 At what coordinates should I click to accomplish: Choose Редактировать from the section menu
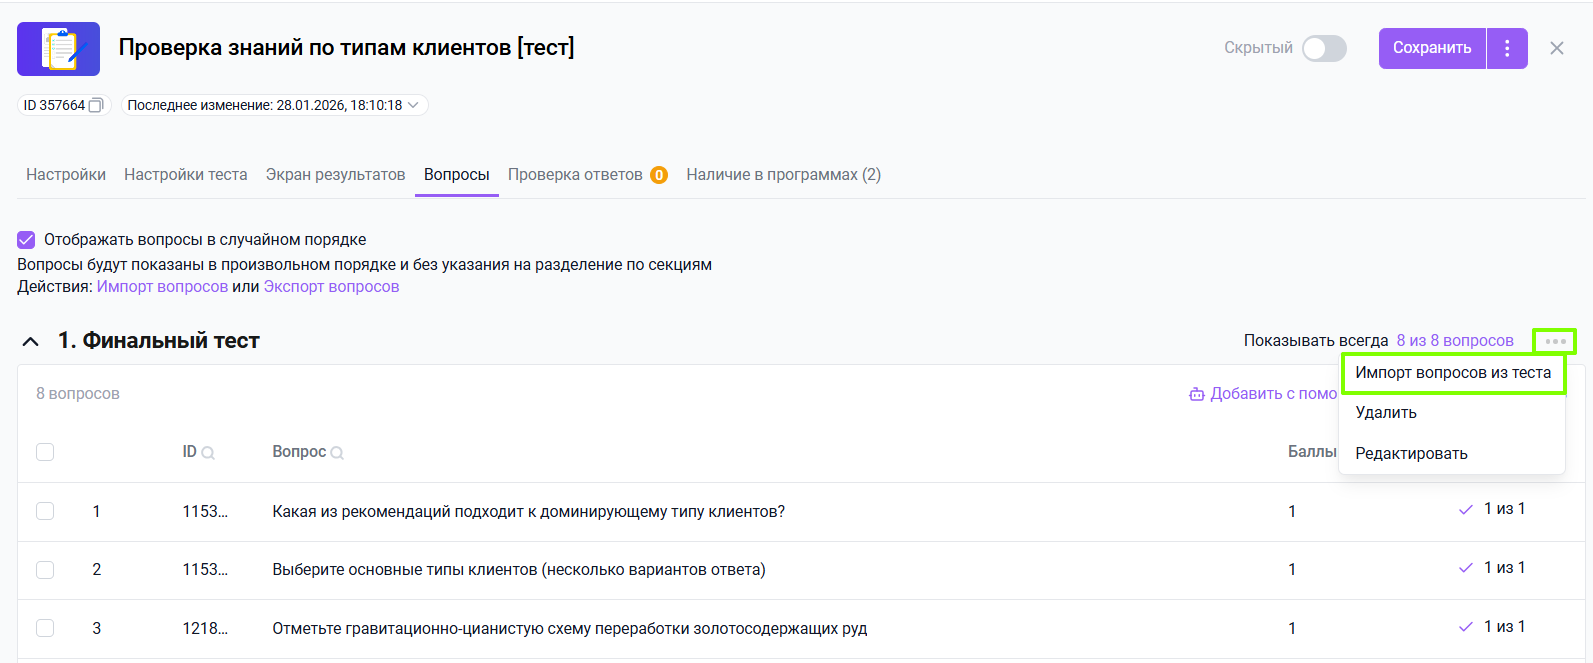click(x=1412, y=453)
